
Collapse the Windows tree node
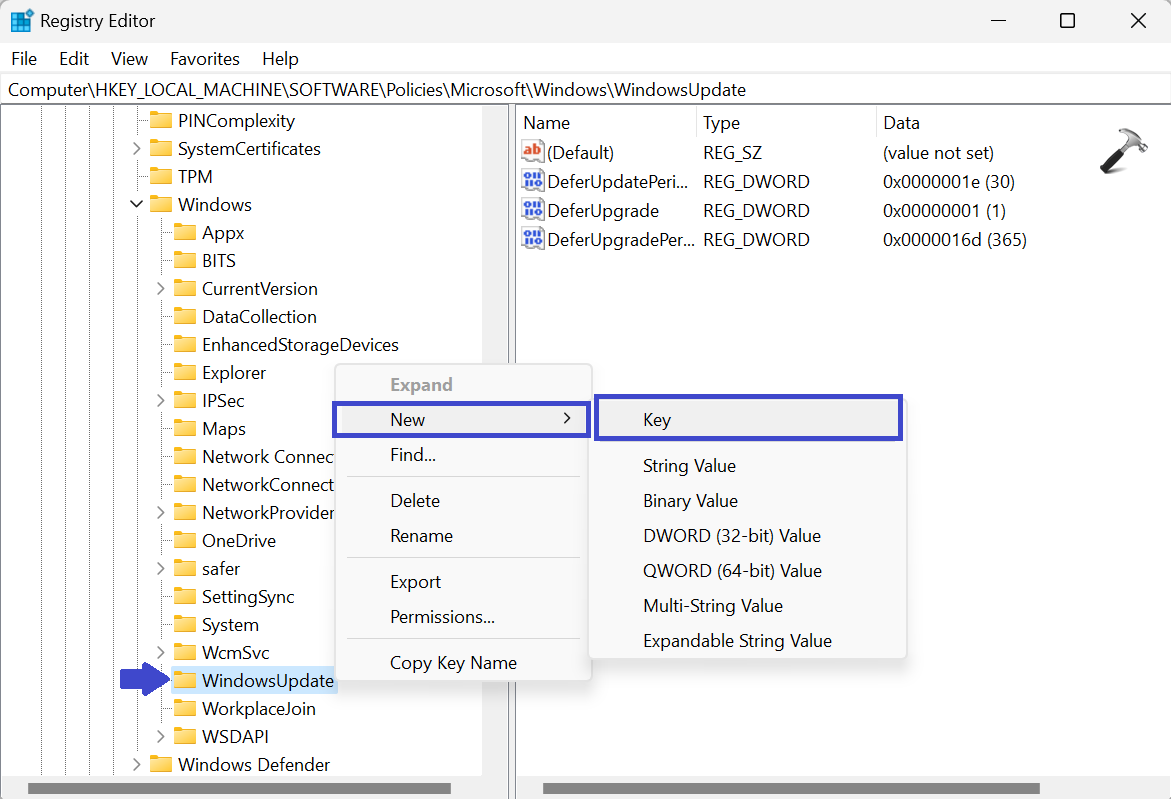tap(137, 205)
